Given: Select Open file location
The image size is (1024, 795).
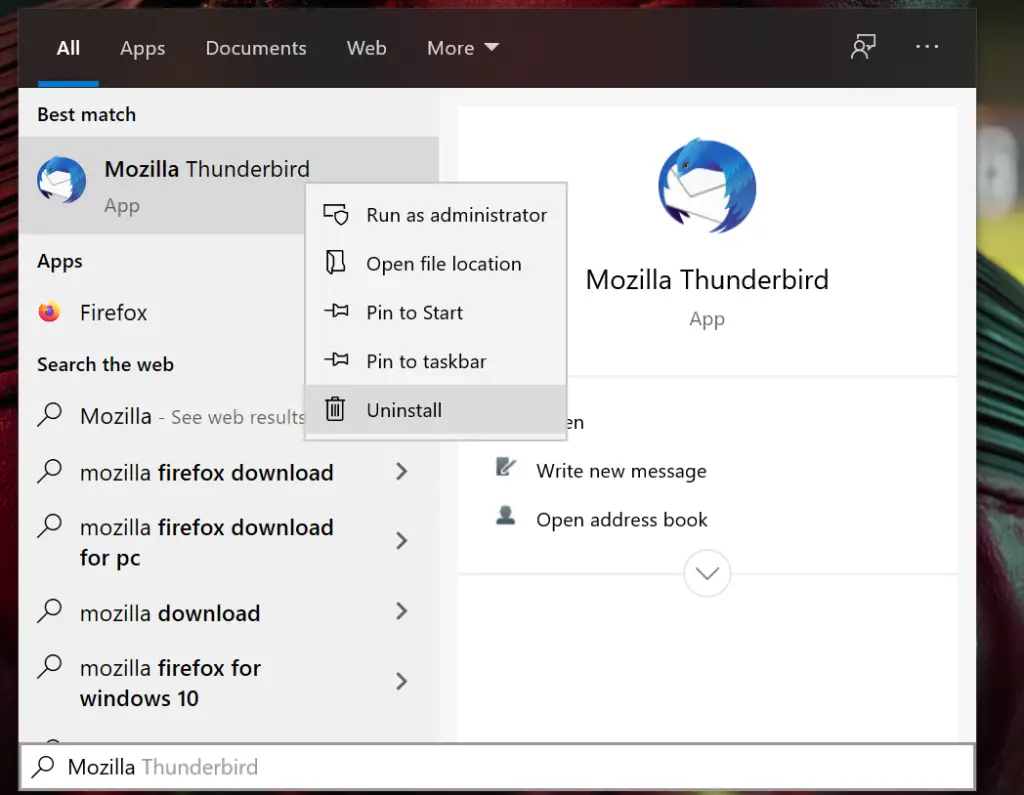Looking at the screenshot, I should coord(436,263).
